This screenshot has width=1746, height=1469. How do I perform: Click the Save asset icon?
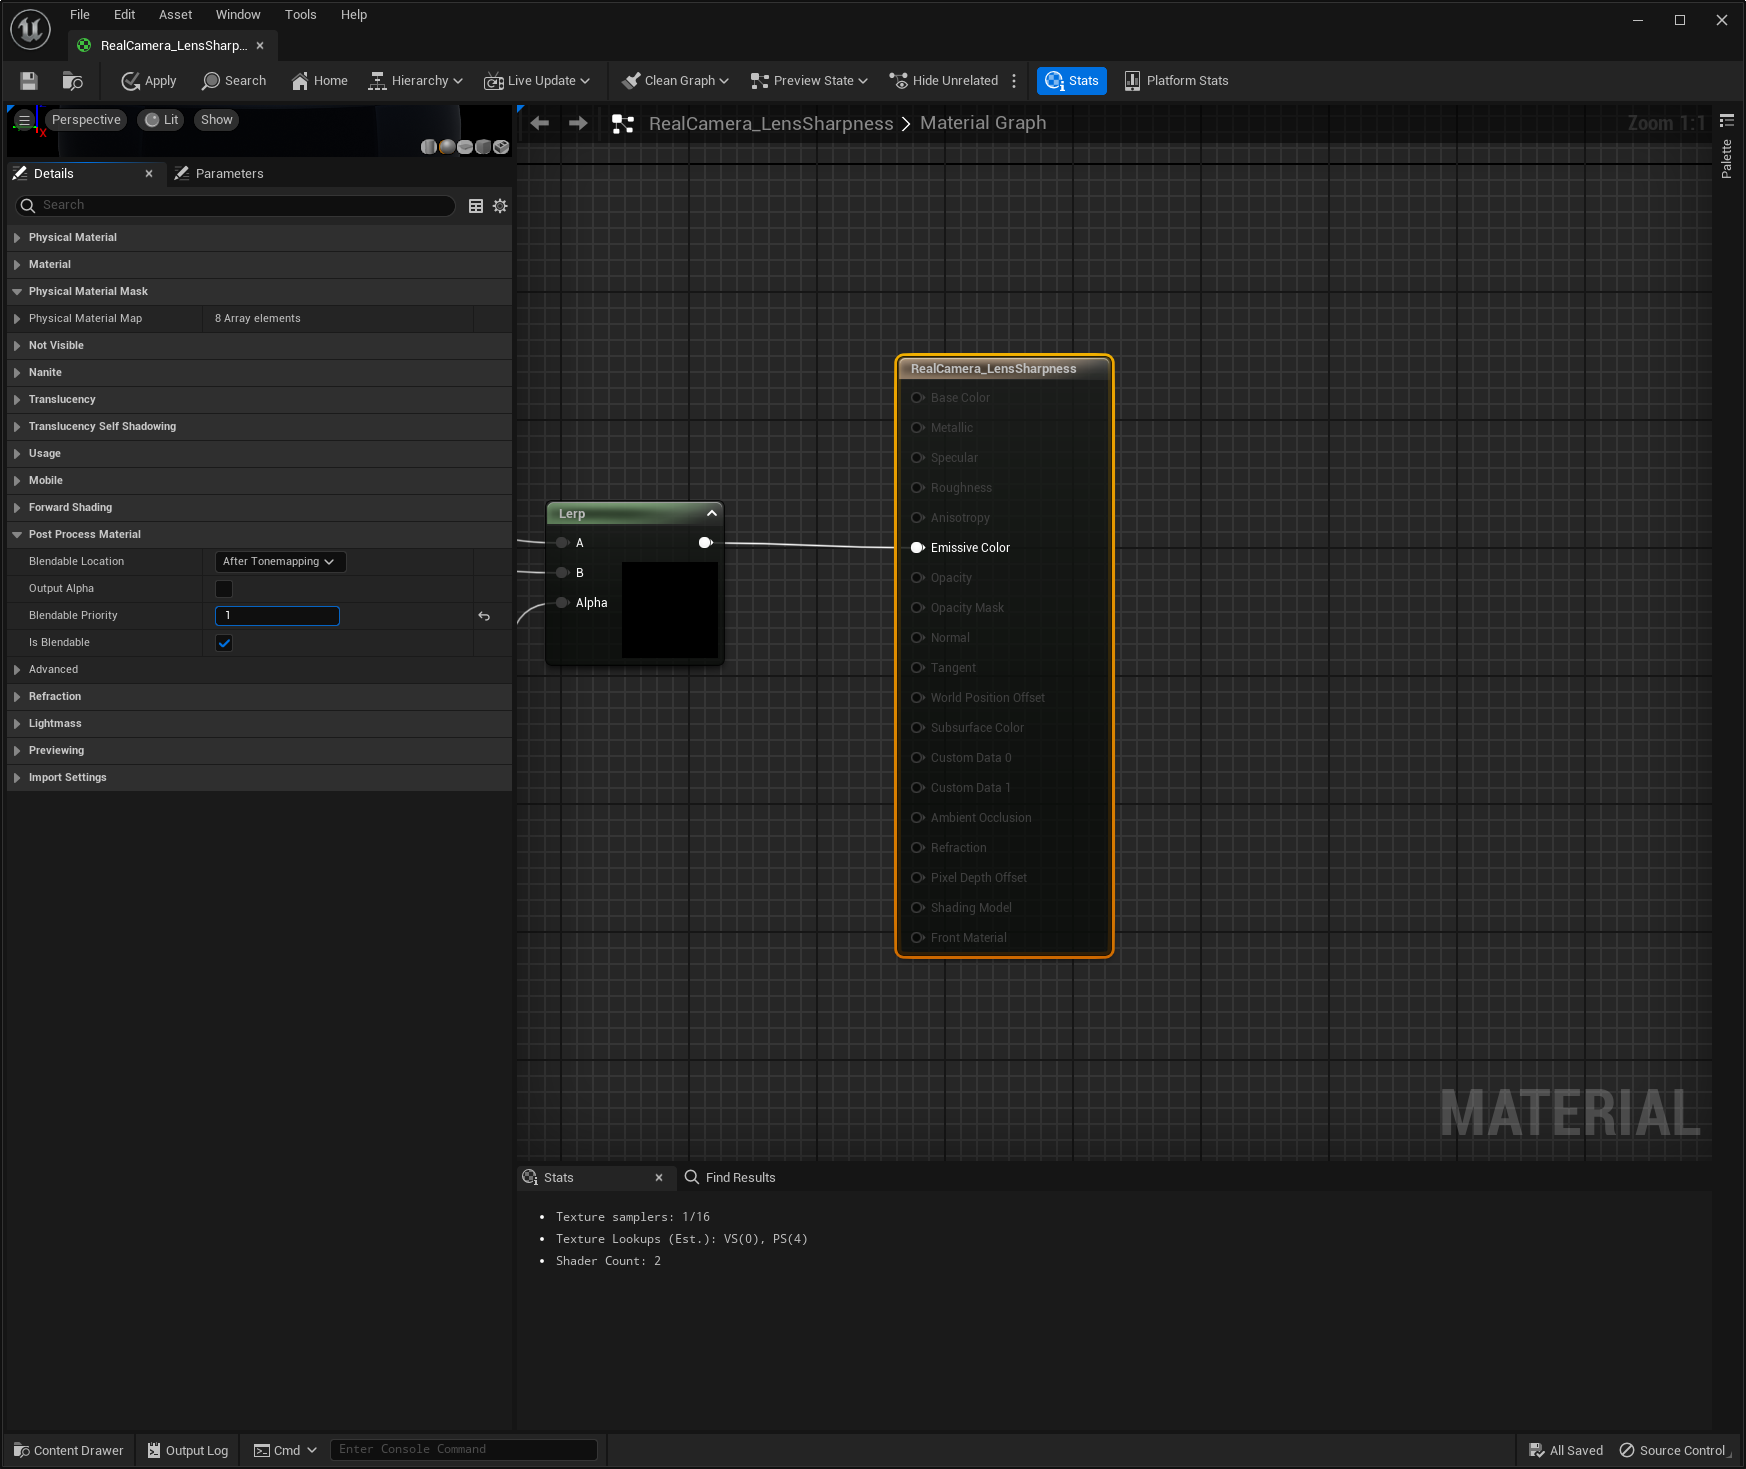[29, 81]
